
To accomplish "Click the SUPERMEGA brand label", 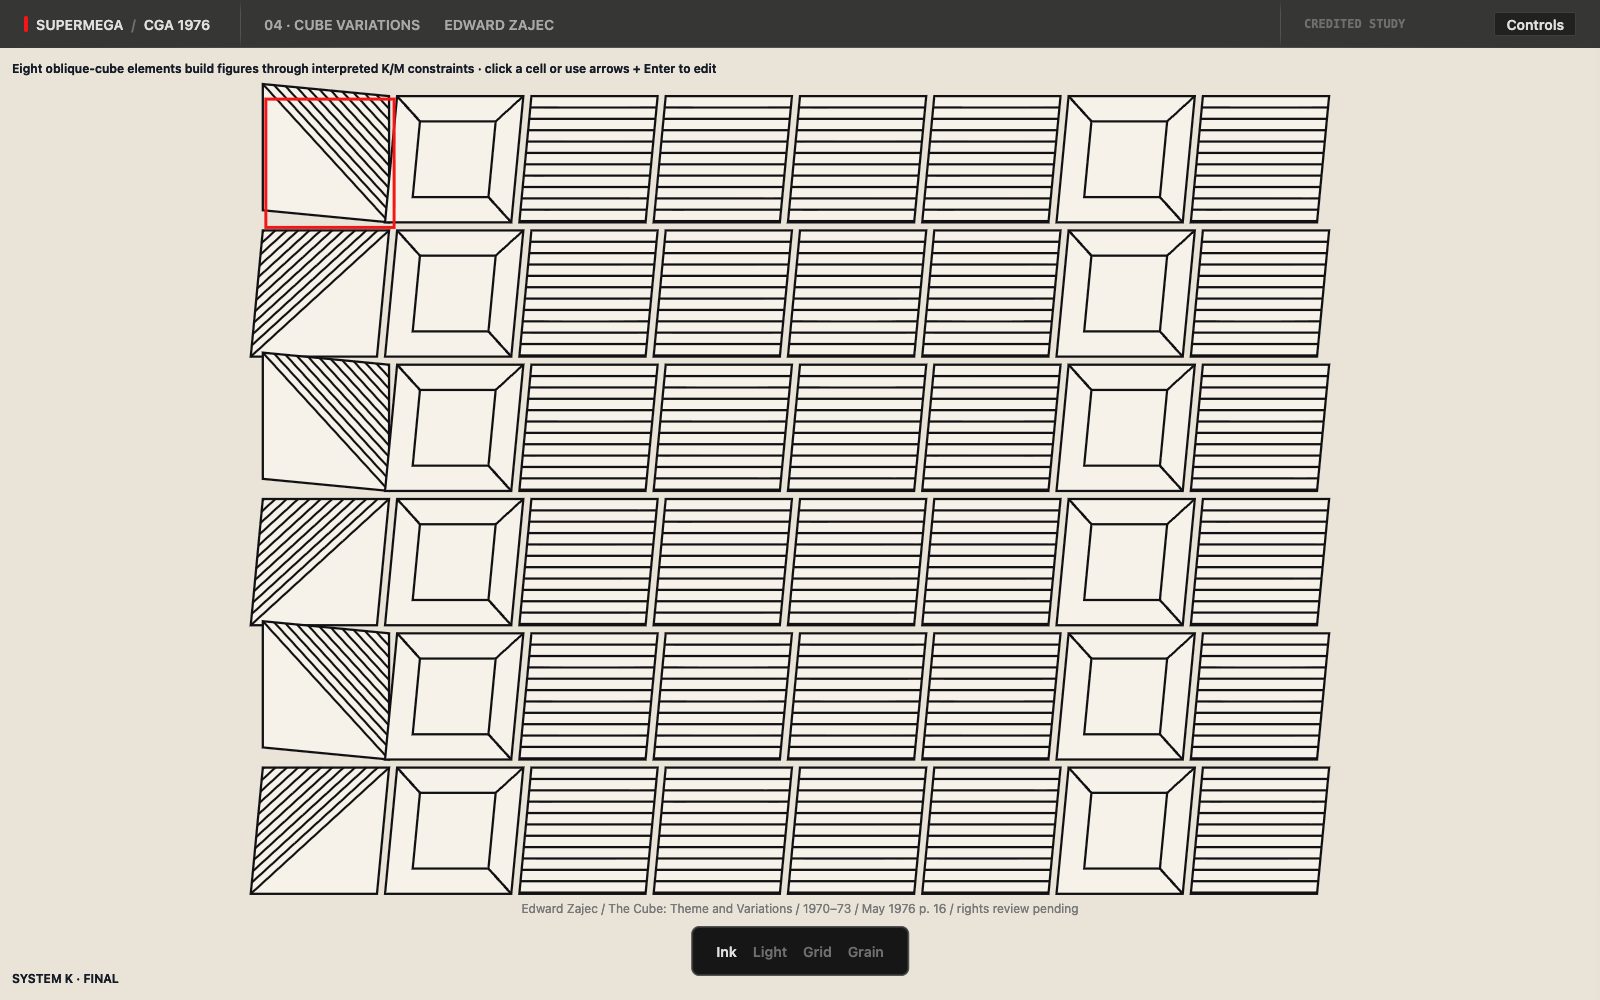I will click(x=79, y=25).
